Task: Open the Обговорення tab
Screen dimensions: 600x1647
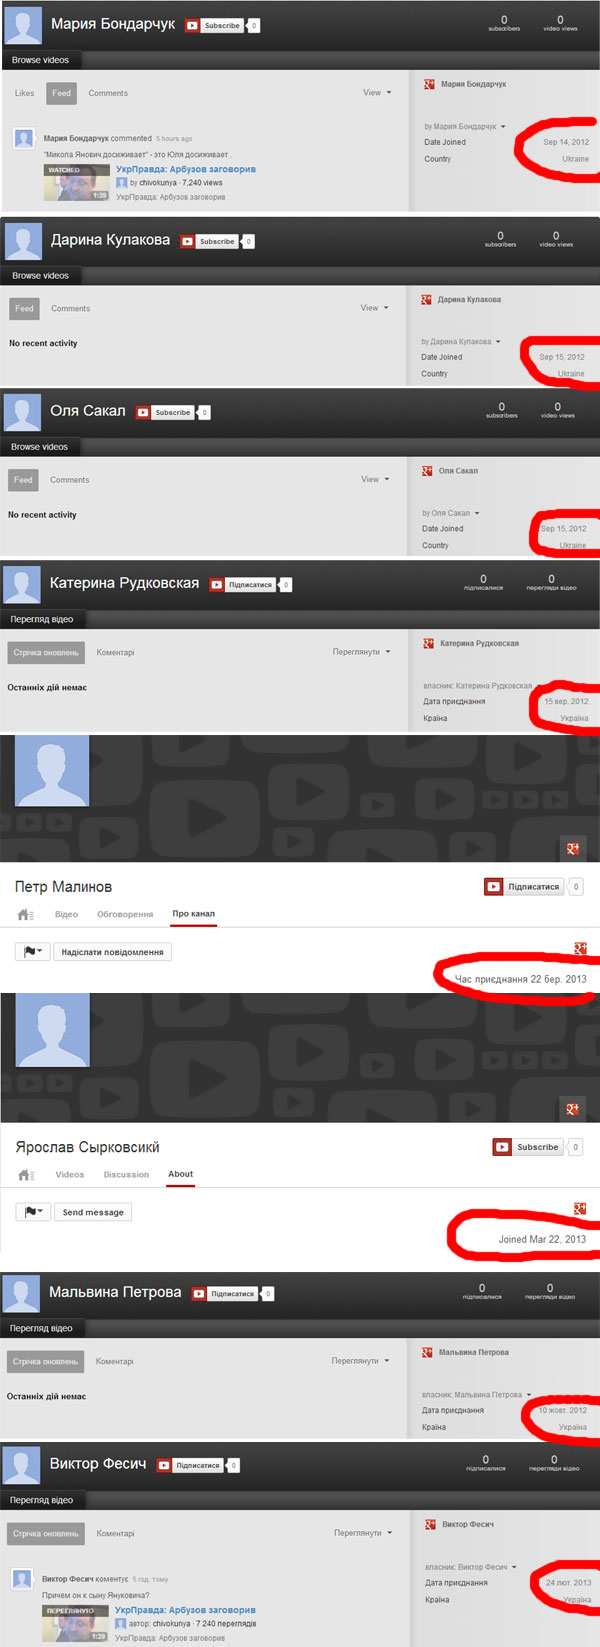Action: [125, 915]
